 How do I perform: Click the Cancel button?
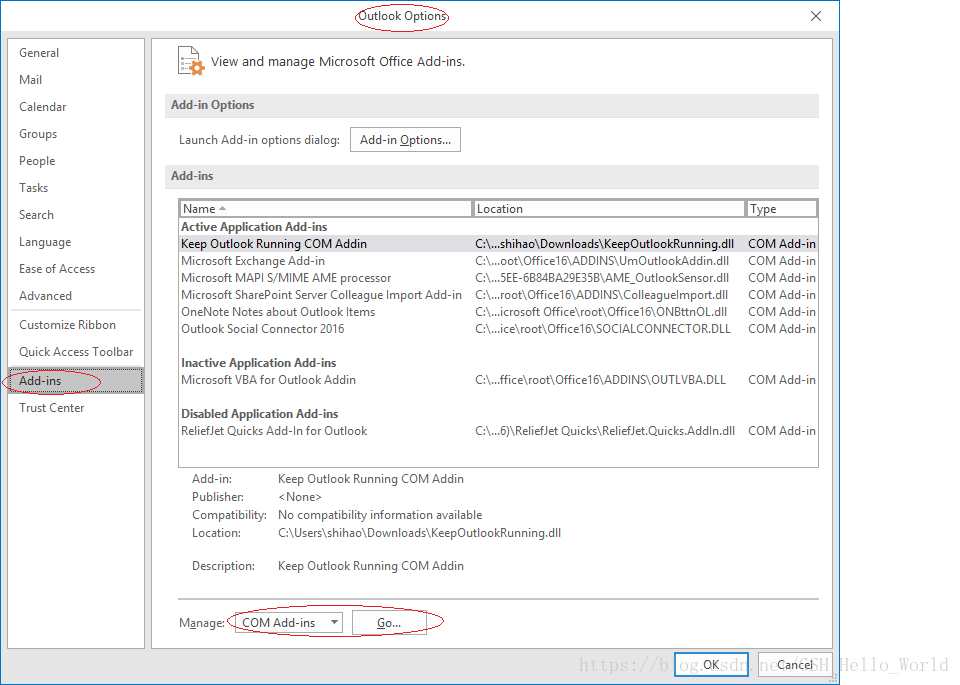[x=795, y=664]
